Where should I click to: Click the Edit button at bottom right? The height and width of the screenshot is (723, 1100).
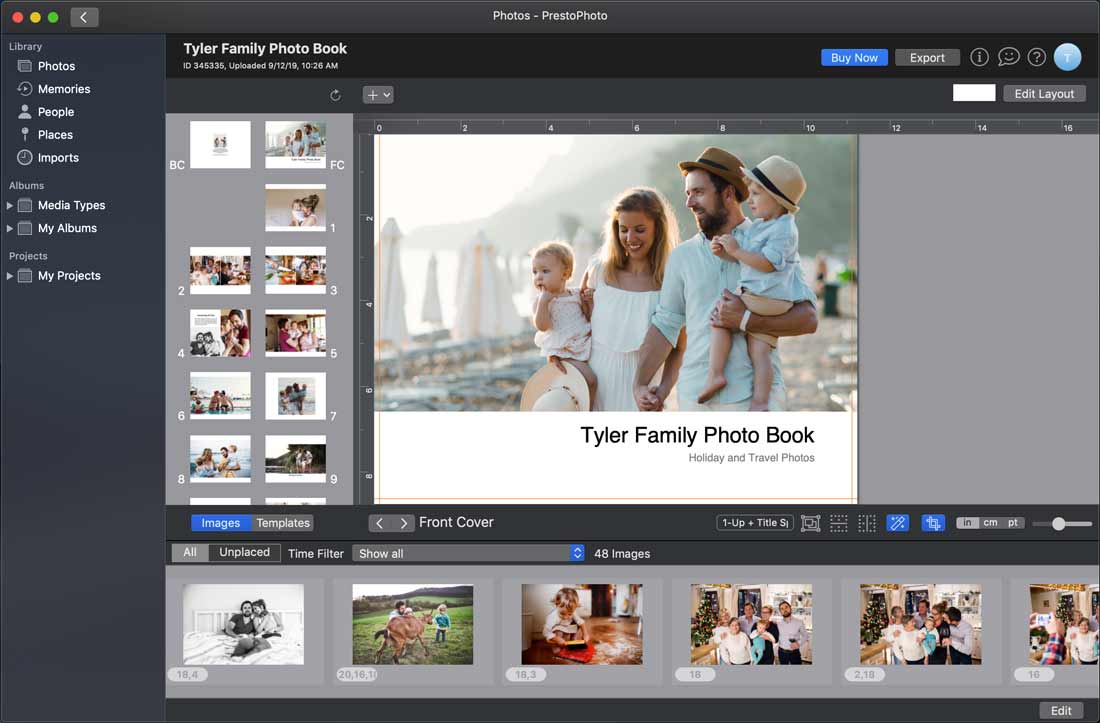click(1061, 710)
